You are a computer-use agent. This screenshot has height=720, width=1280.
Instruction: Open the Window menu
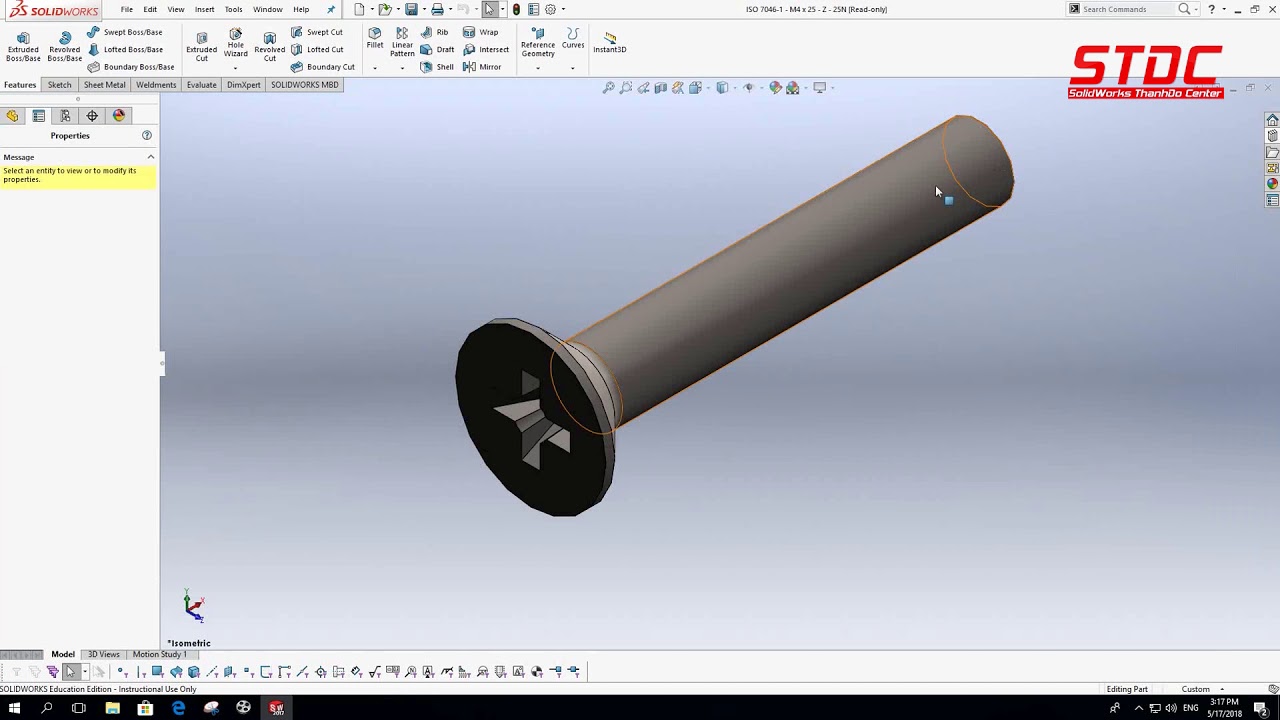click(267, 9)
